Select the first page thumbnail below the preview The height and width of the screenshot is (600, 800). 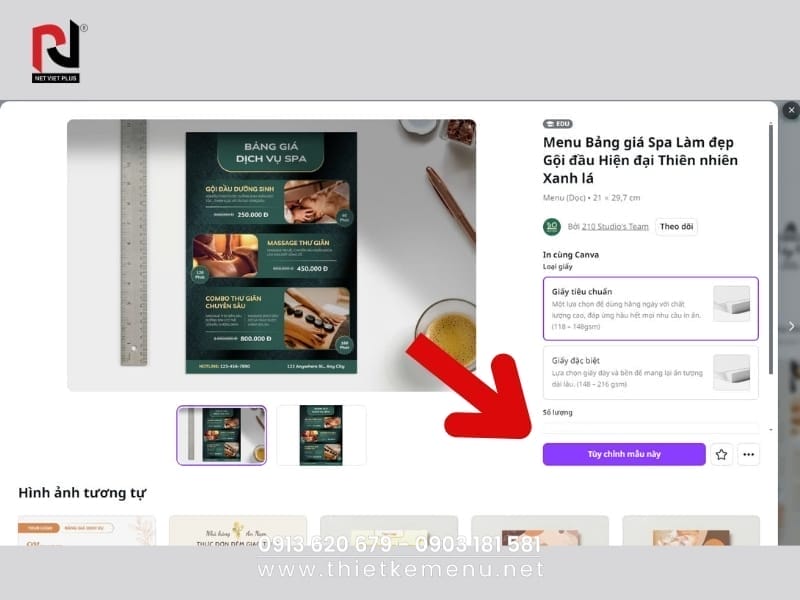[221, 432]
